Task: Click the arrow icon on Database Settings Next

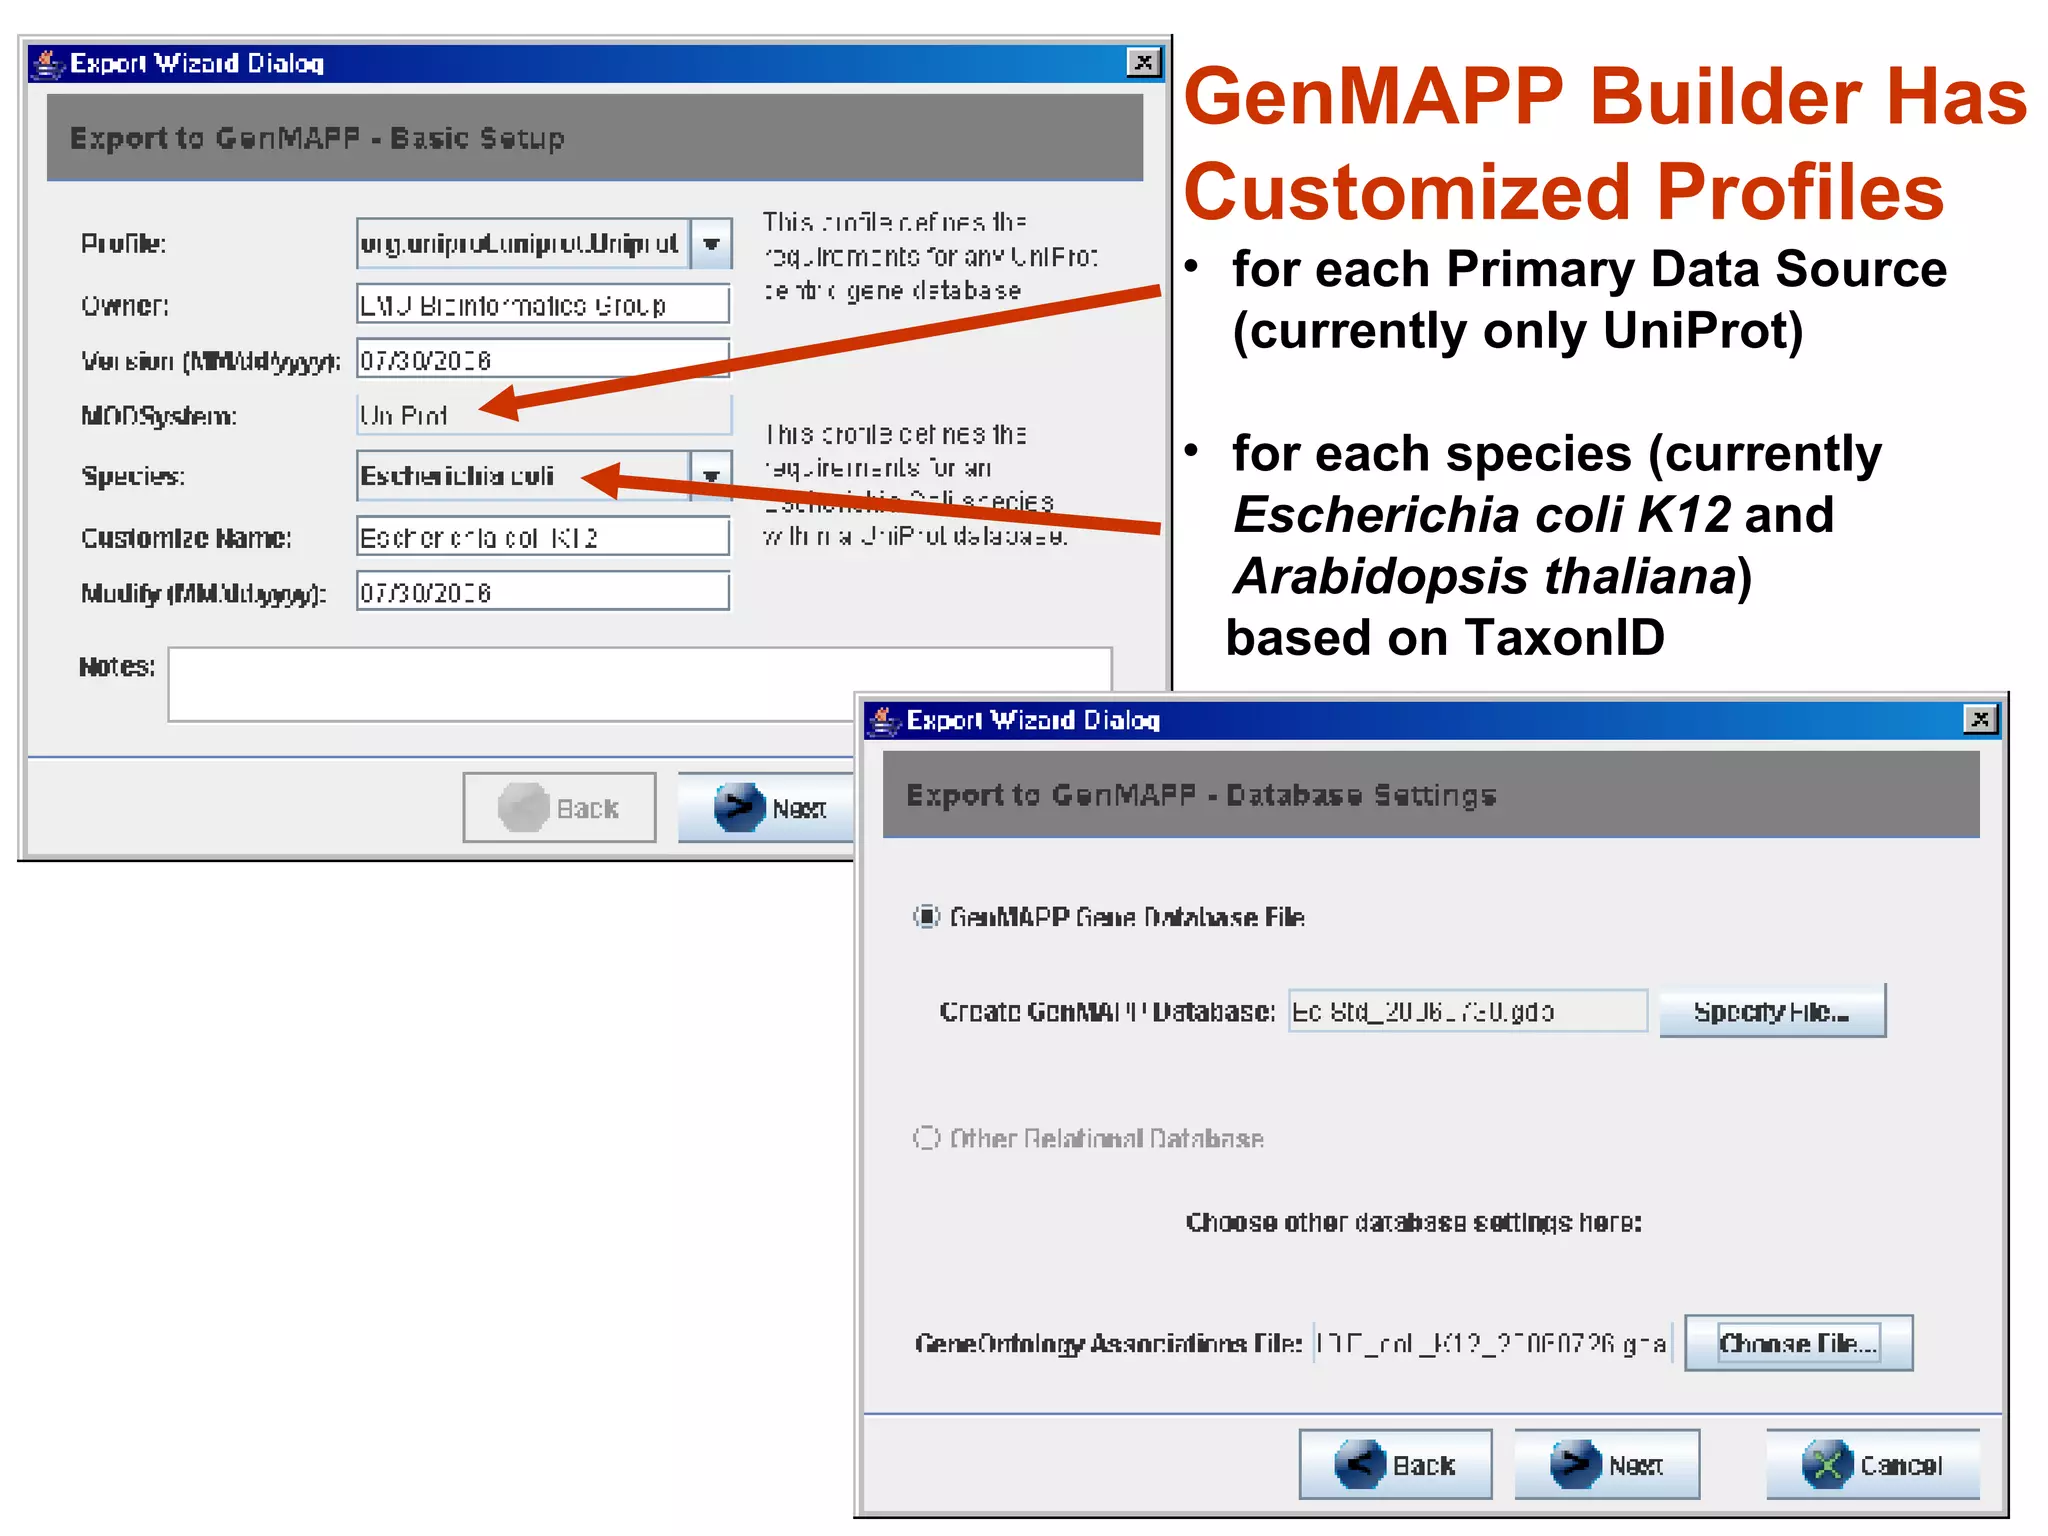Action: tap(1575, 1464)
